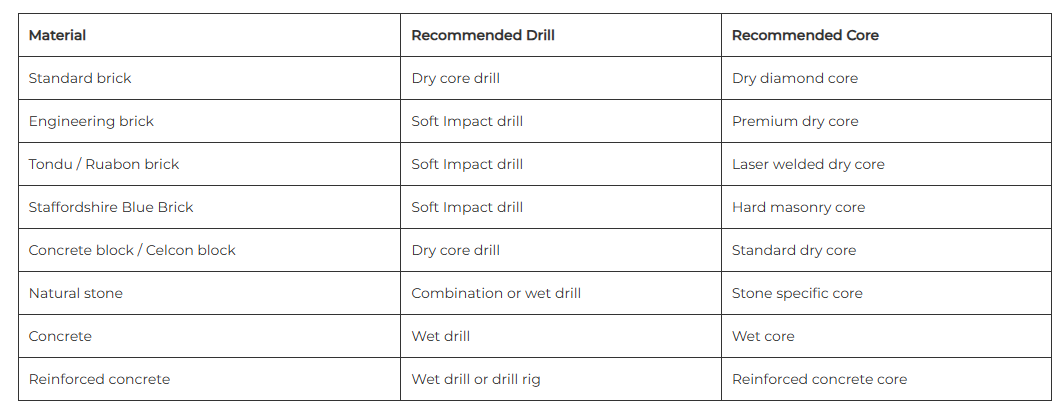This screenshot has height=410, width=1064.
Task: Click the Stone specific core cell
Action: click(886, 293)
